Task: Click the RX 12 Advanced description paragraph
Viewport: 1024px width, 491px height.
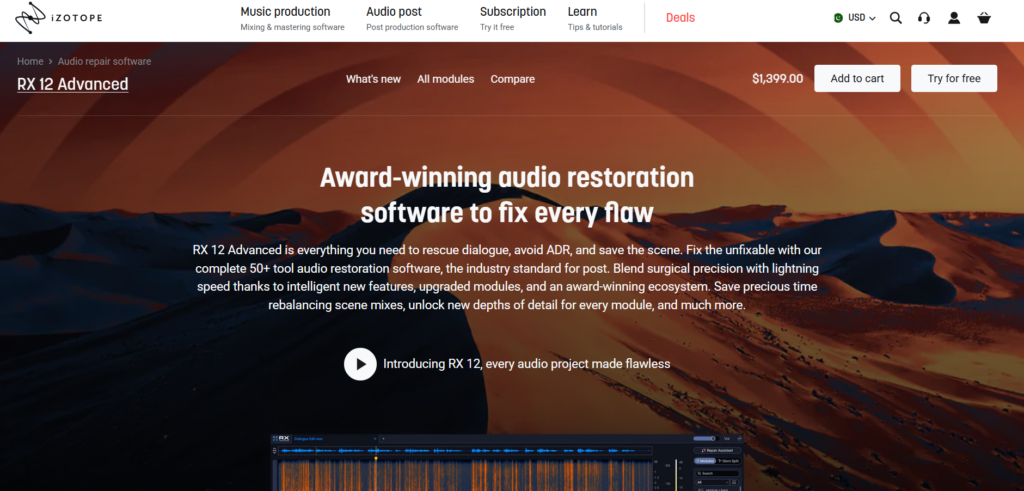Action: (x=507, y=277)
